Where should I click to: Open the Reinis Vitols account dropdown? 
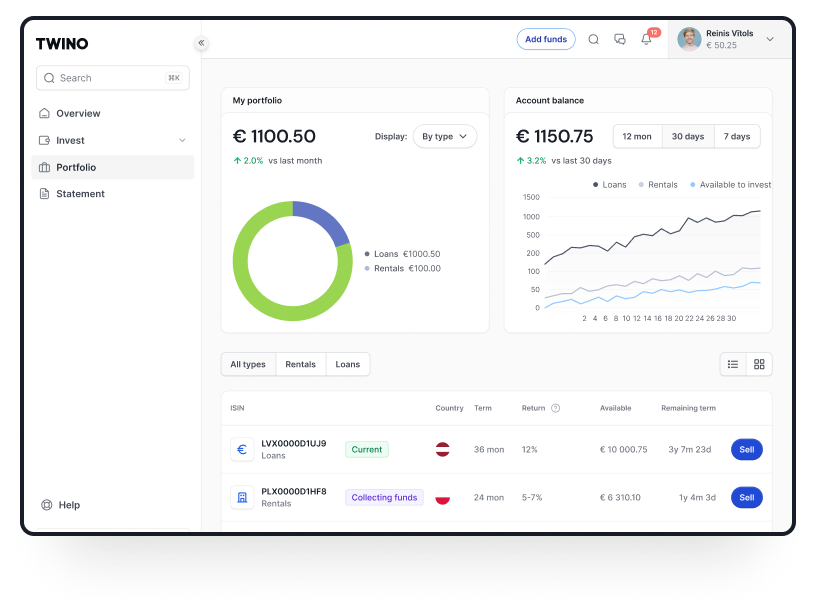769,39
